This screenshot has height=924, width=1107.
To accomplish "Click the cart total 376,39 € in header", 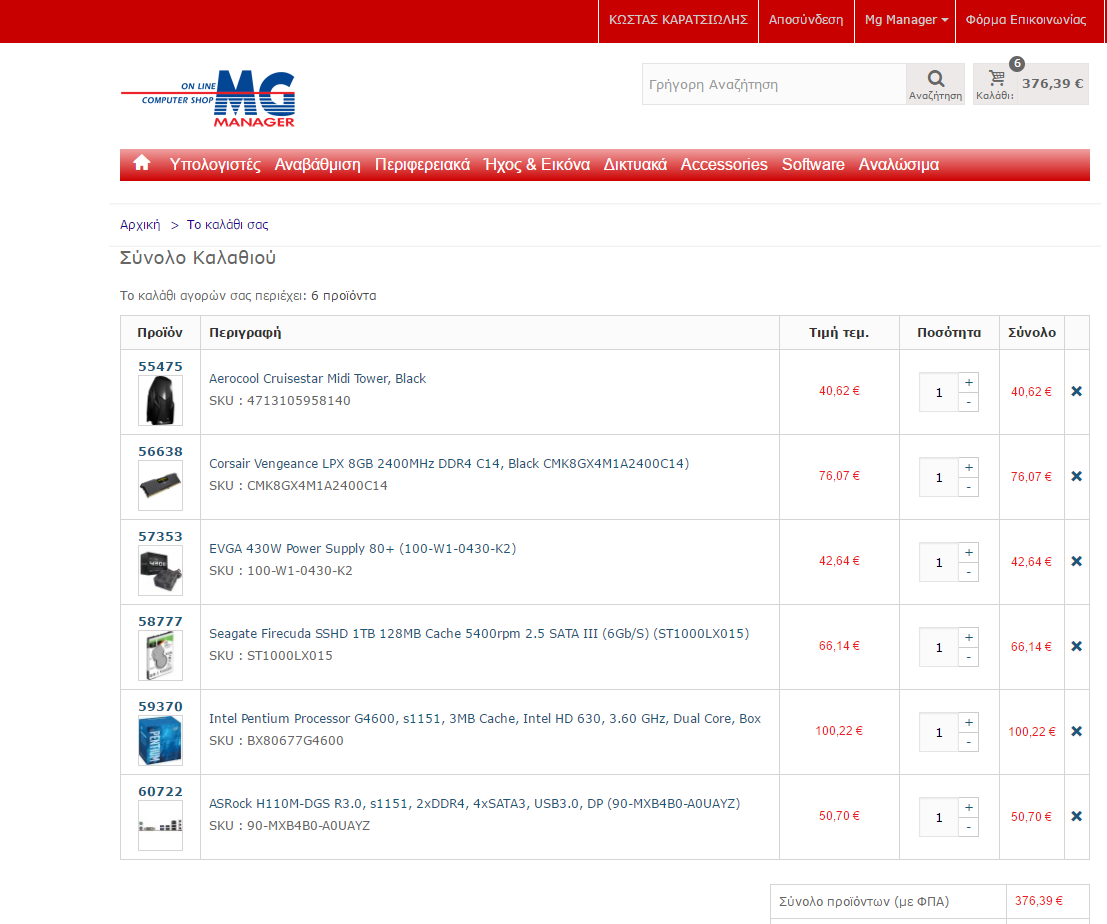I will pos(1052,84).
